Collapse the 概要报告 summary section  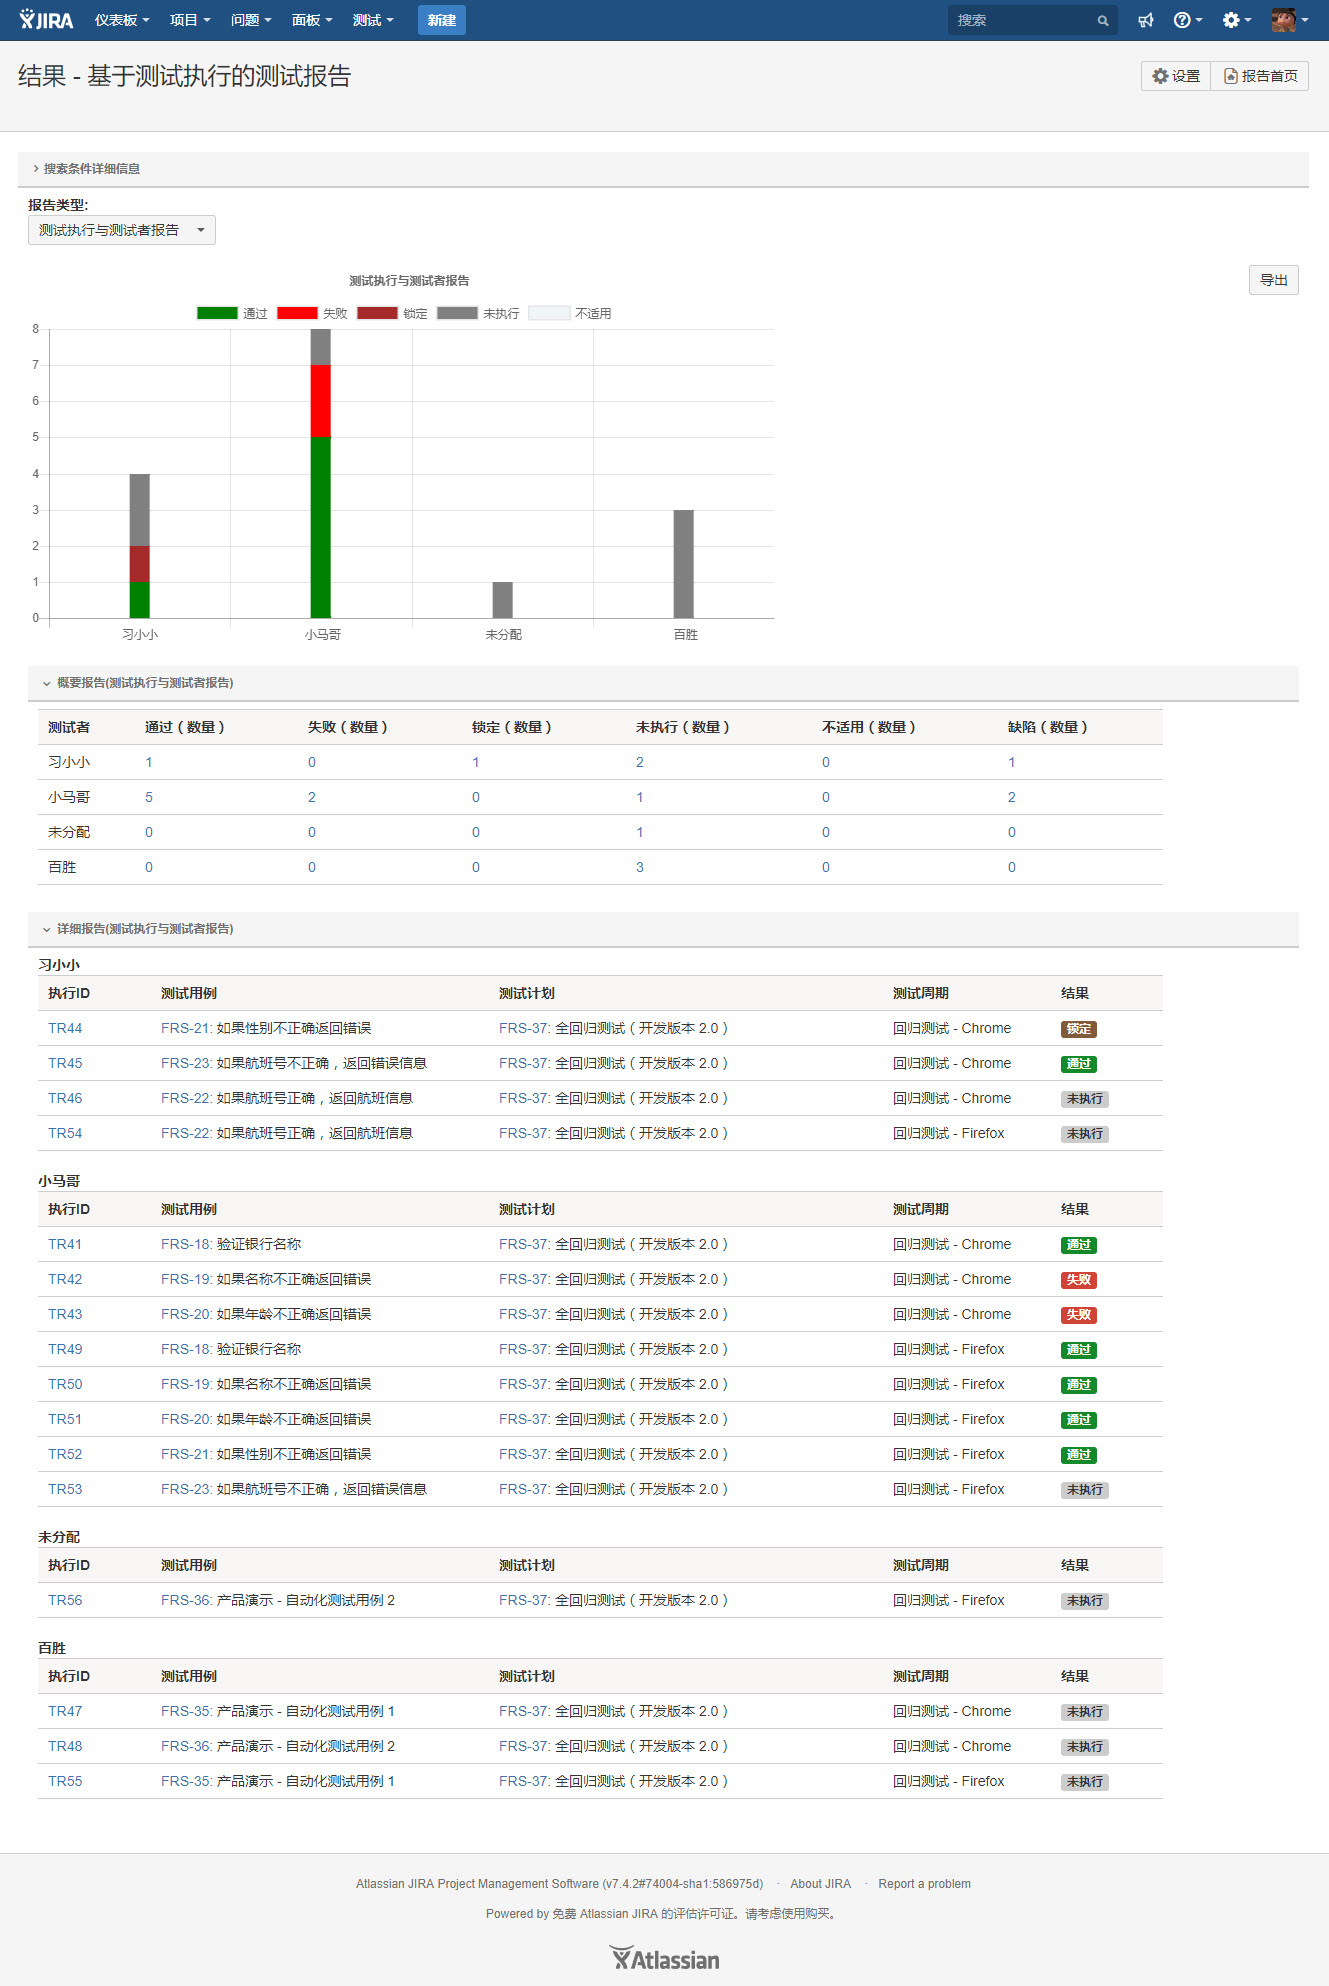(138, 683)
